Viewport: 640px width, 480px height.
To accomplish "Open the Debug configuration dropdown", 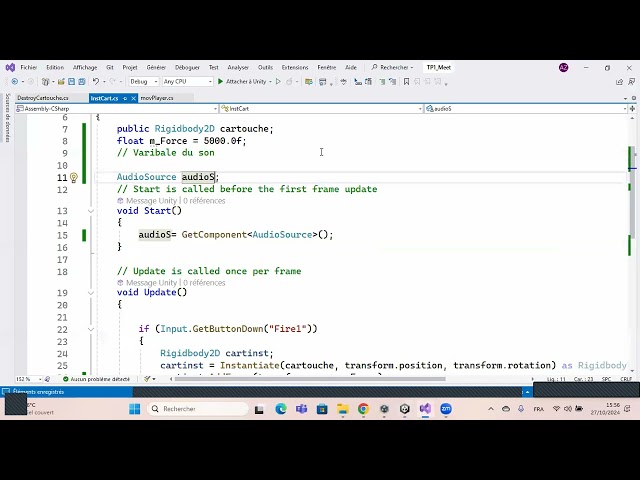I will pos(143,82).
